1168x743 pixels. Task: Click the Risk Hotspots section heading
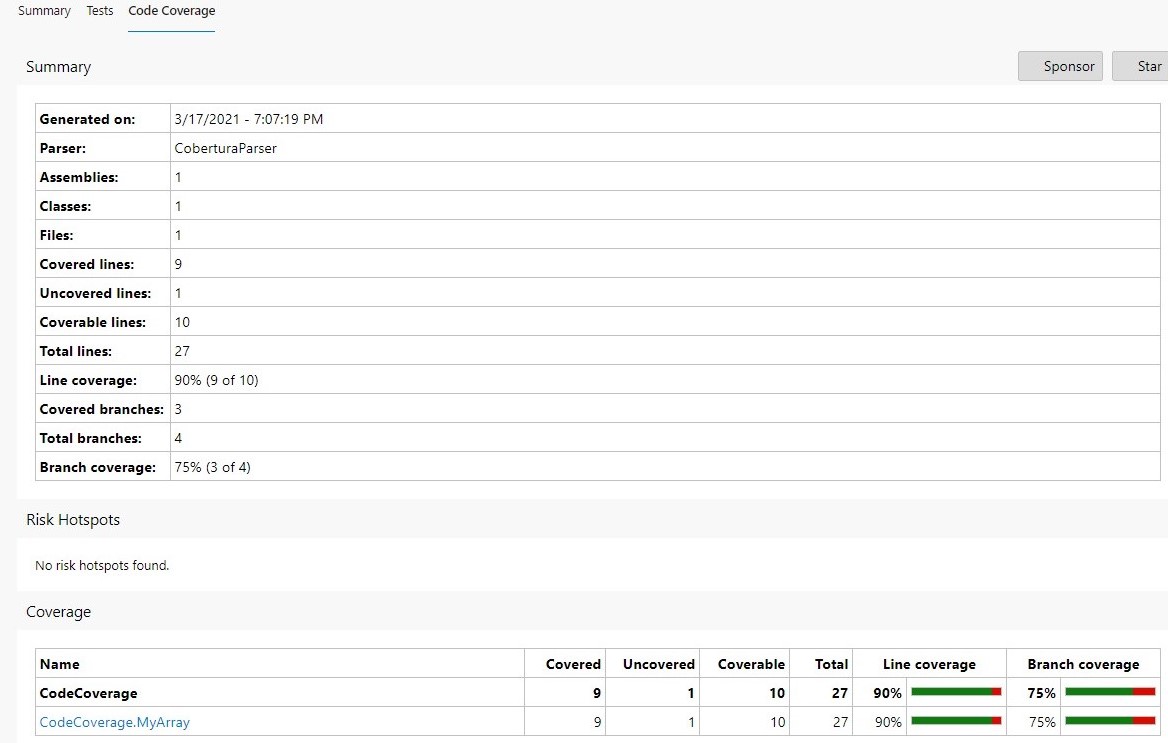73,520
